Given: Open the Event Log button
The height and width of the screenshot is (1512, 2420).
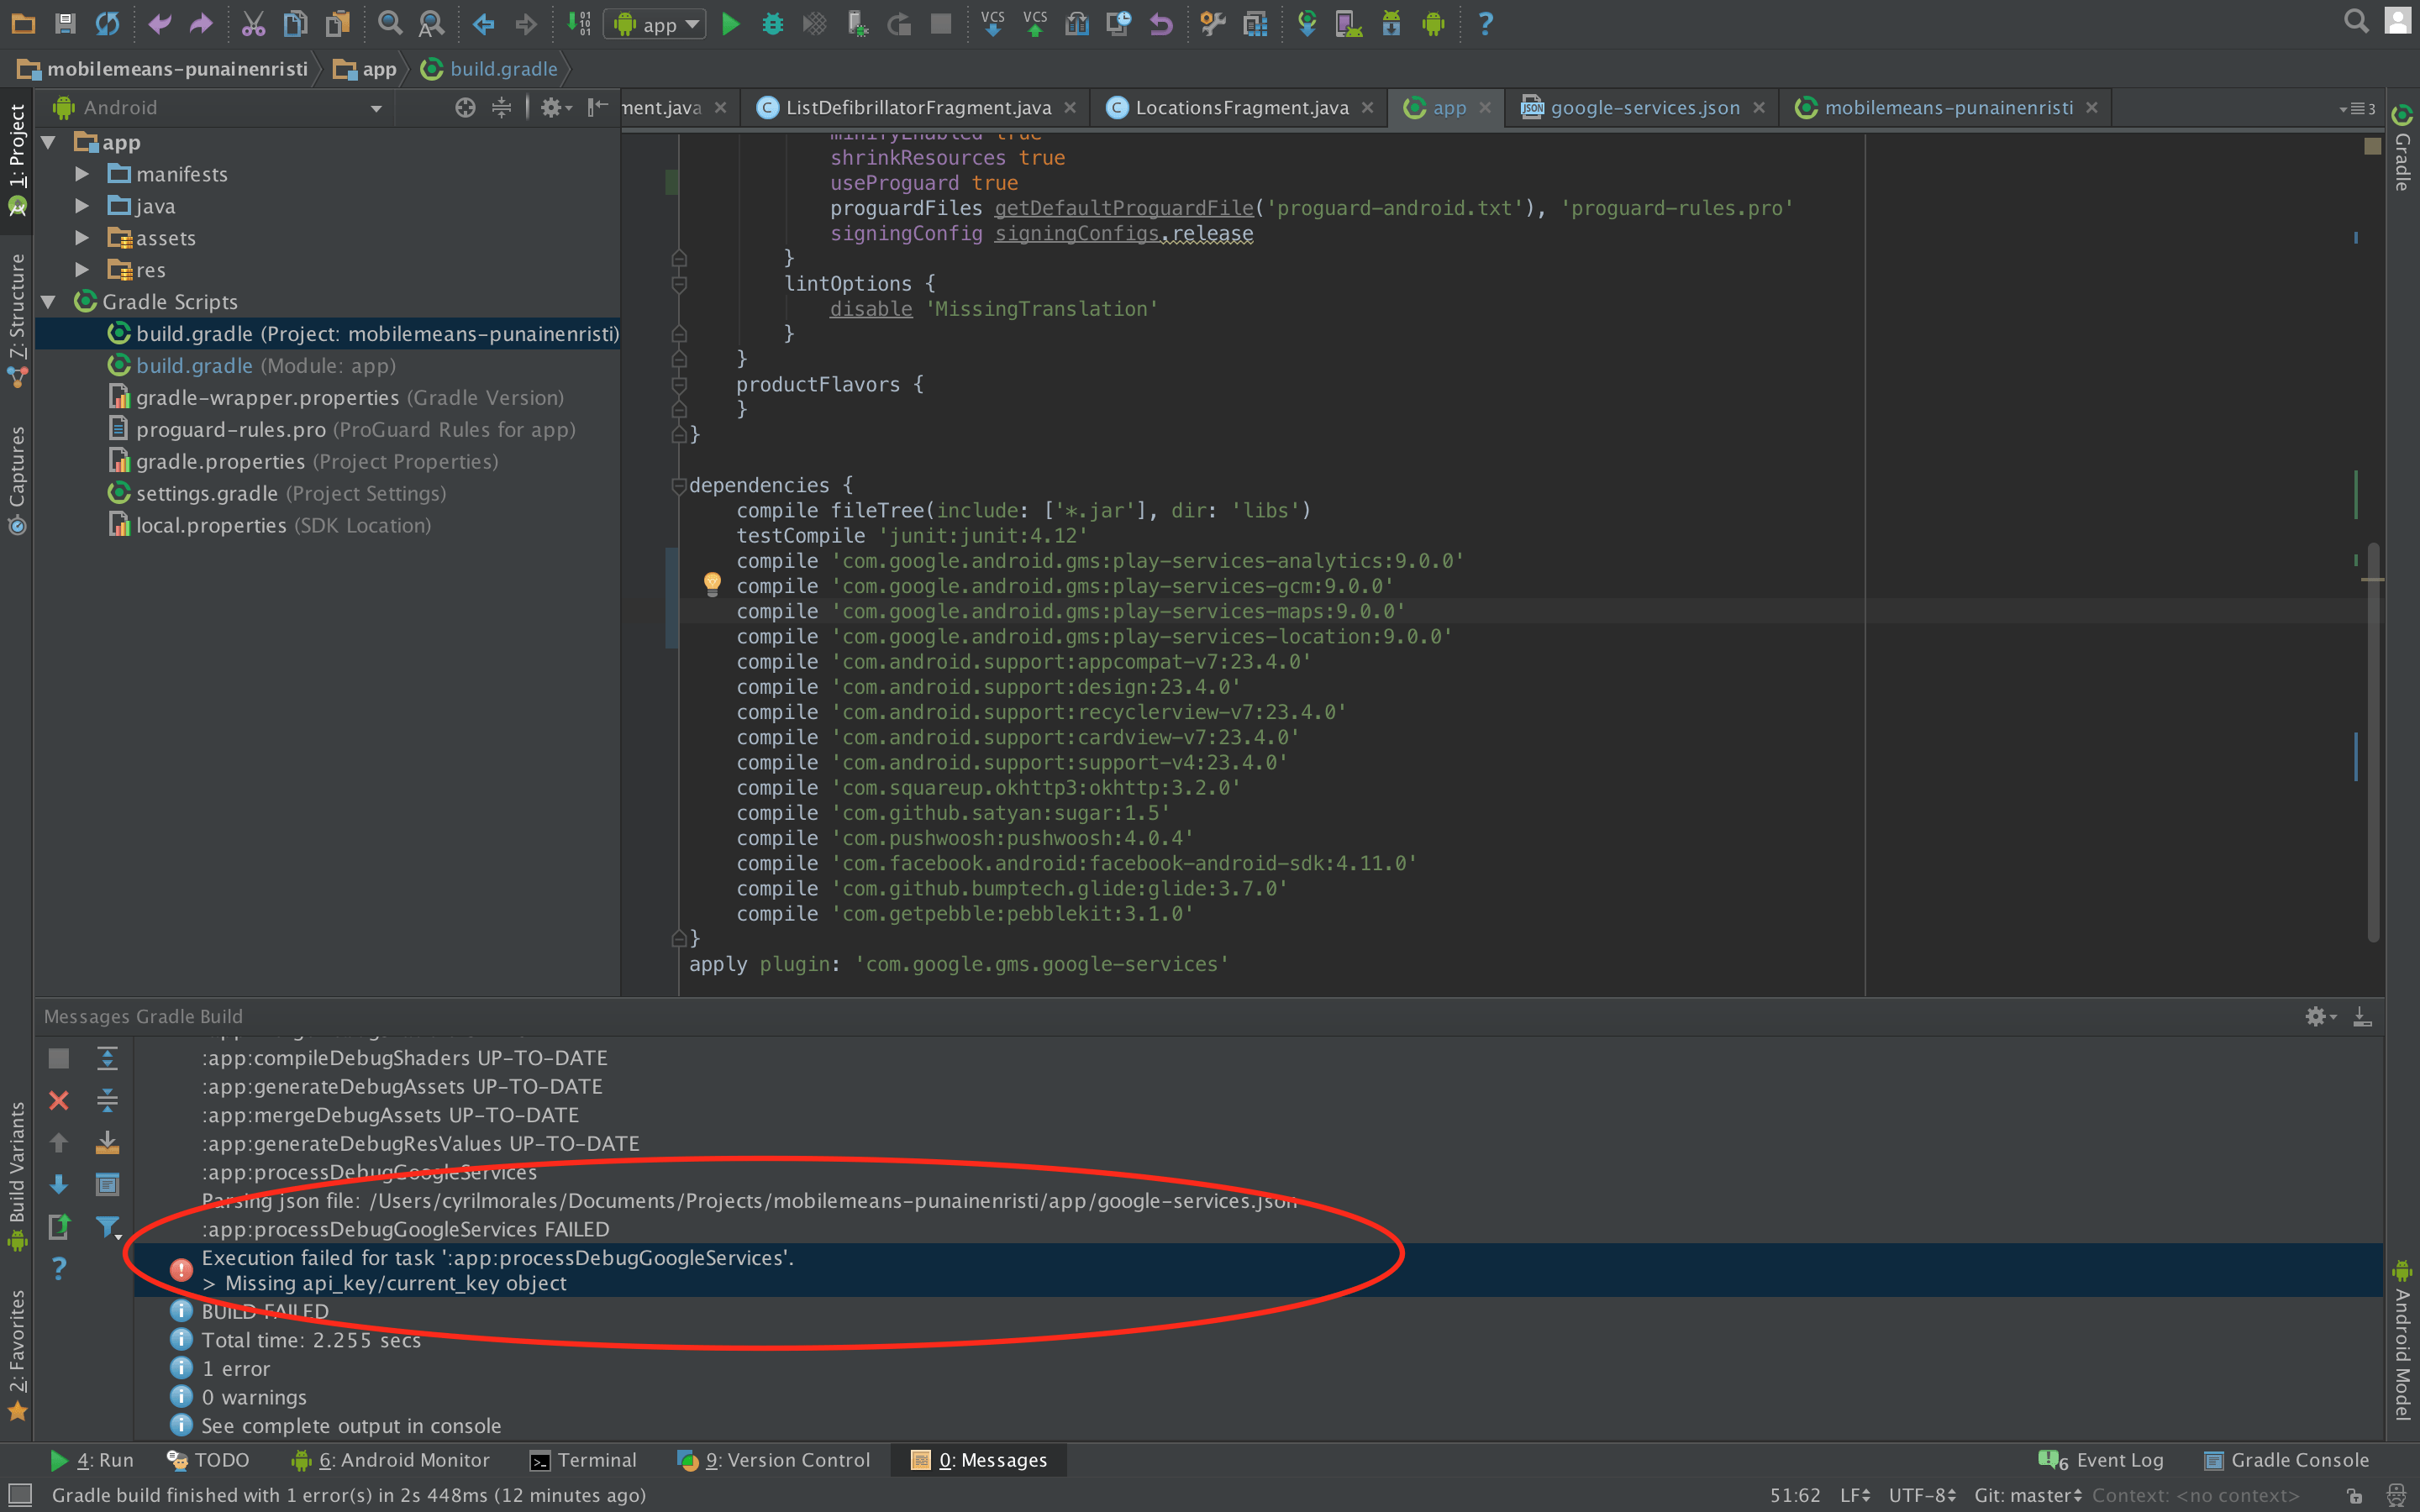Looking at the screenshot, I should pyautogui.click(x=2102, y=1460).
